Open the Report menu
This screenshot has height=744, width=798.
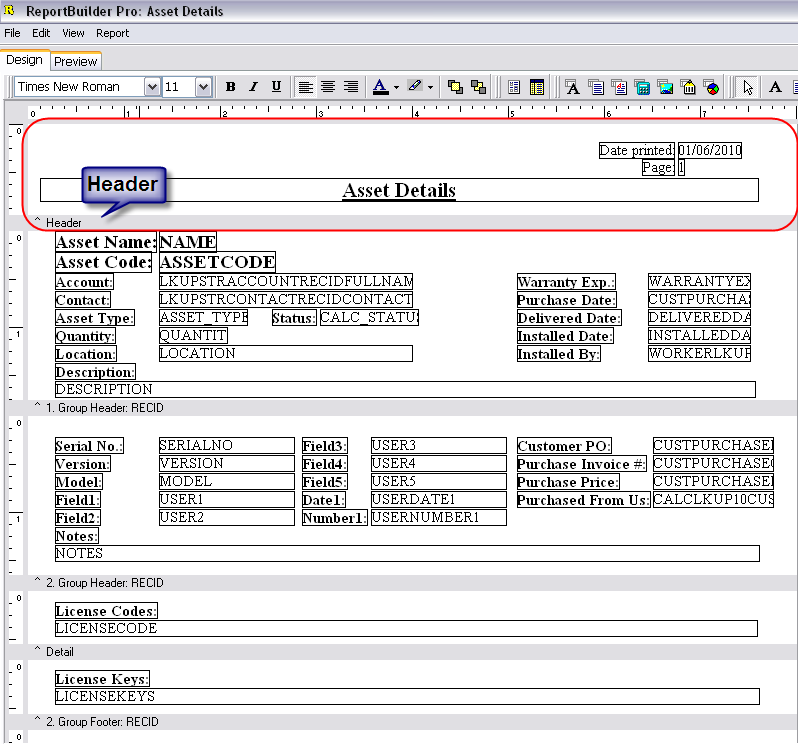pyautogui.click(x=112, y=33)
